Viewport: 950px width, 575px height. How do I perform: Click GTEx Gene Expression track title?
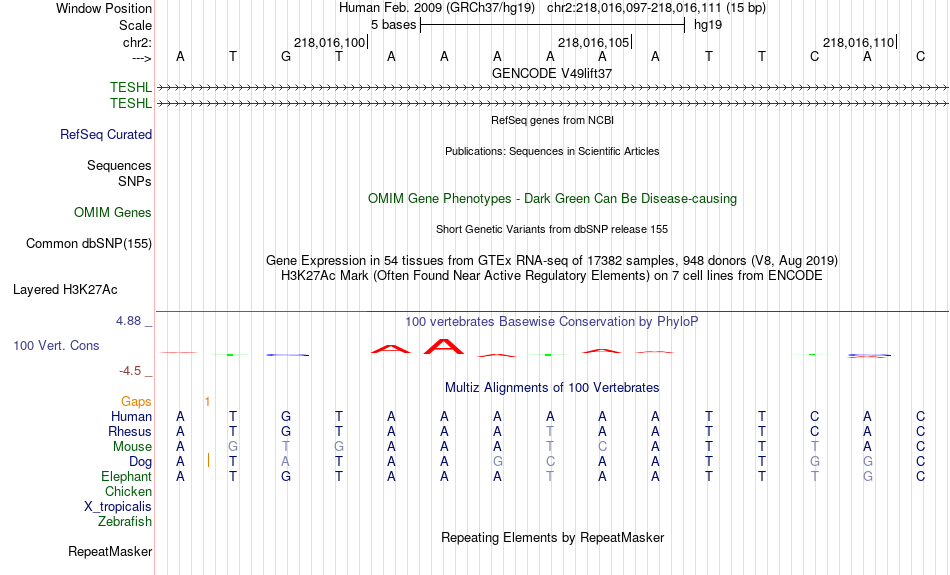(552, 261)
